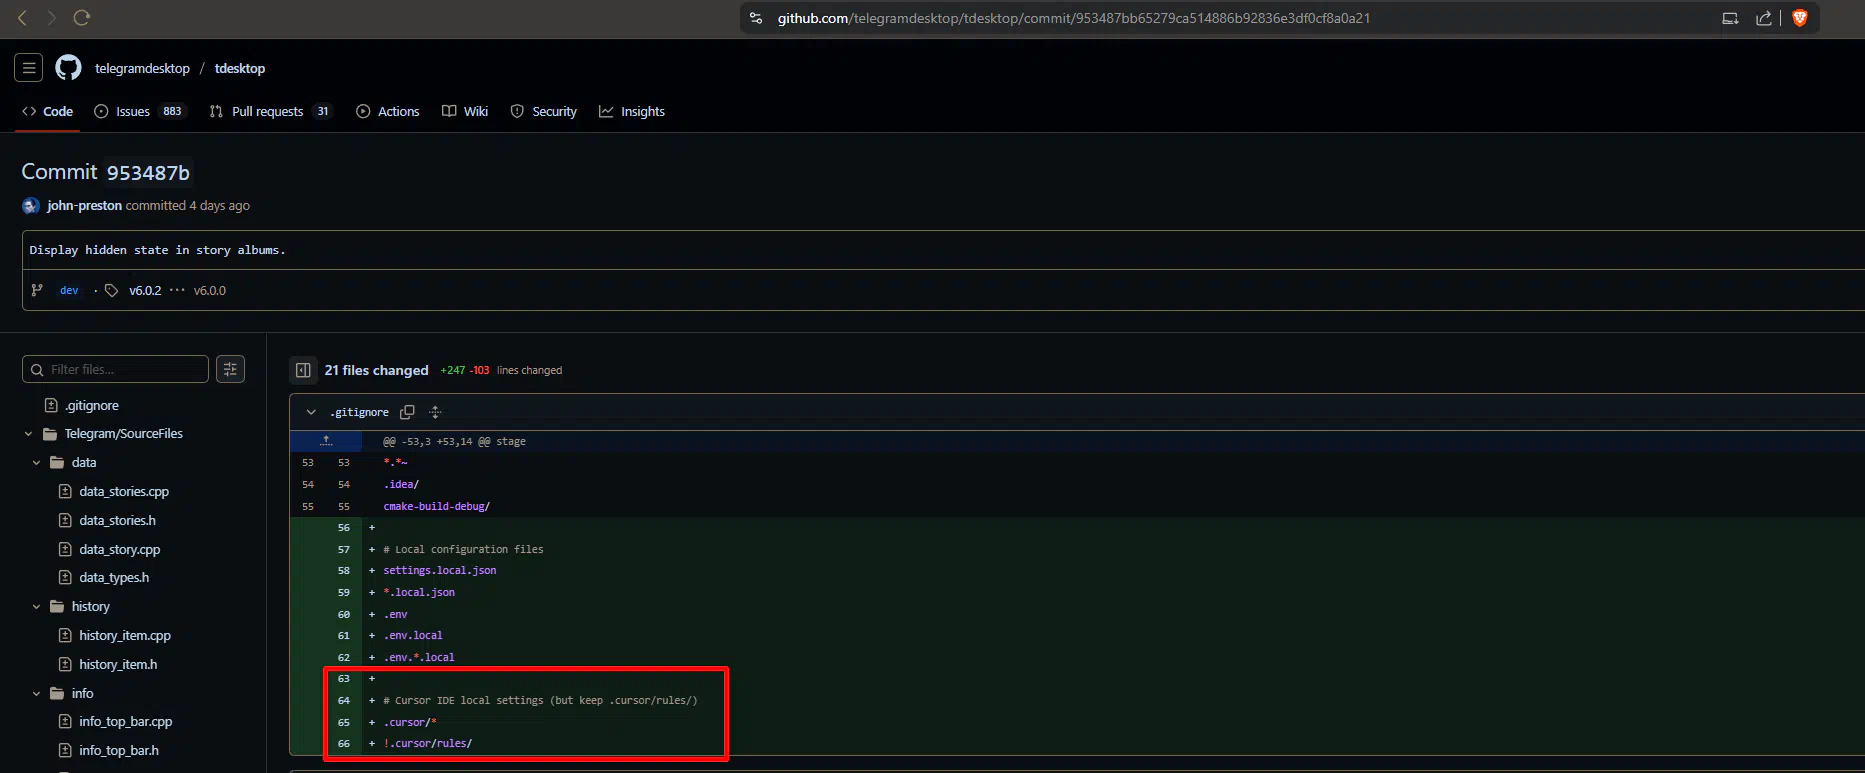Click the address bar URL

pos(1073,18)
